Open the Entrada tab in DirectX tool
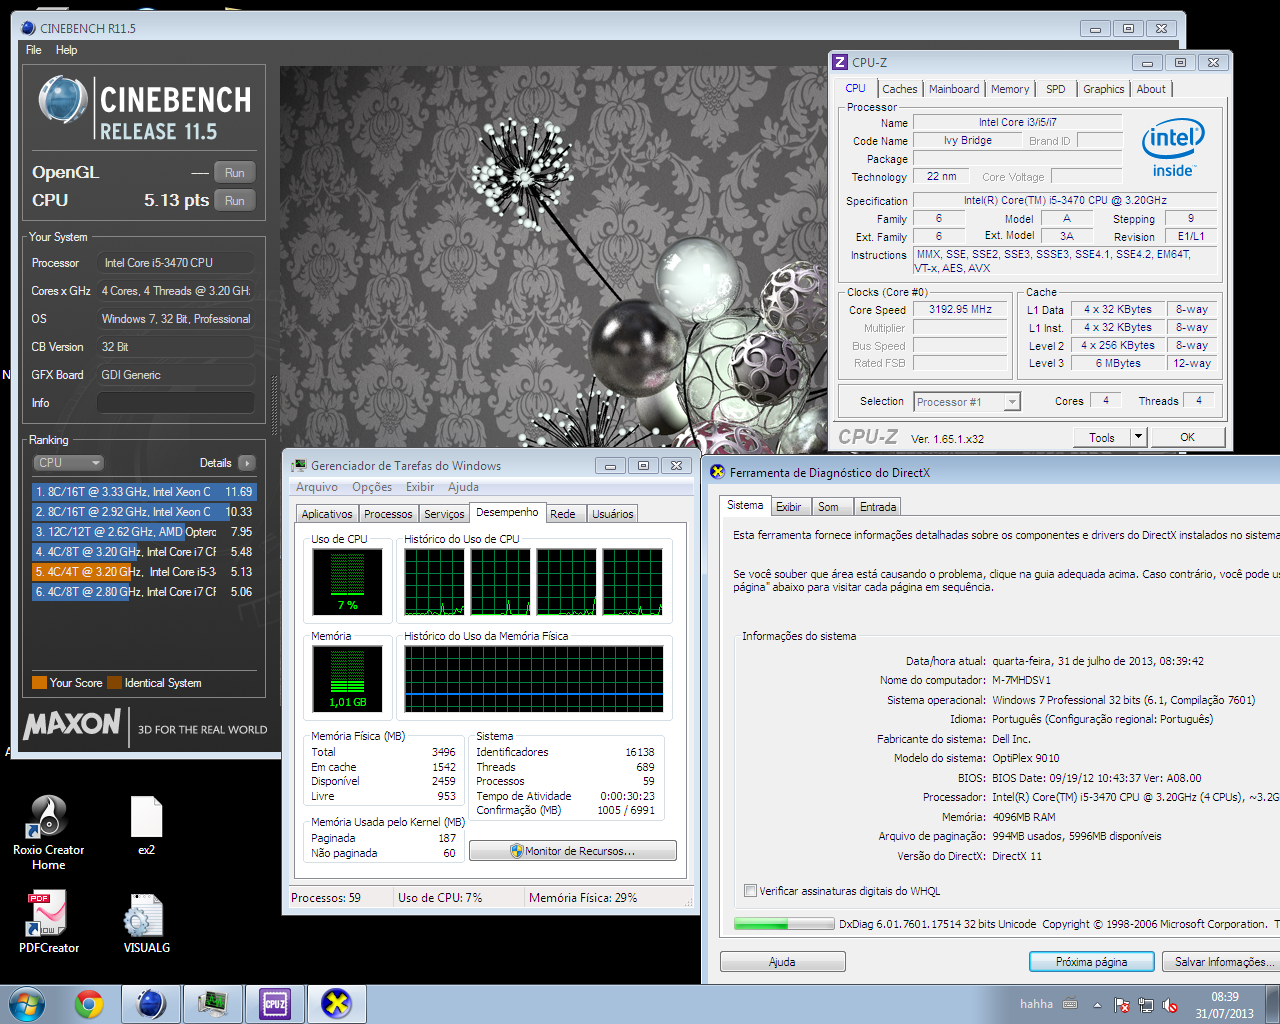 pos(878,507)
